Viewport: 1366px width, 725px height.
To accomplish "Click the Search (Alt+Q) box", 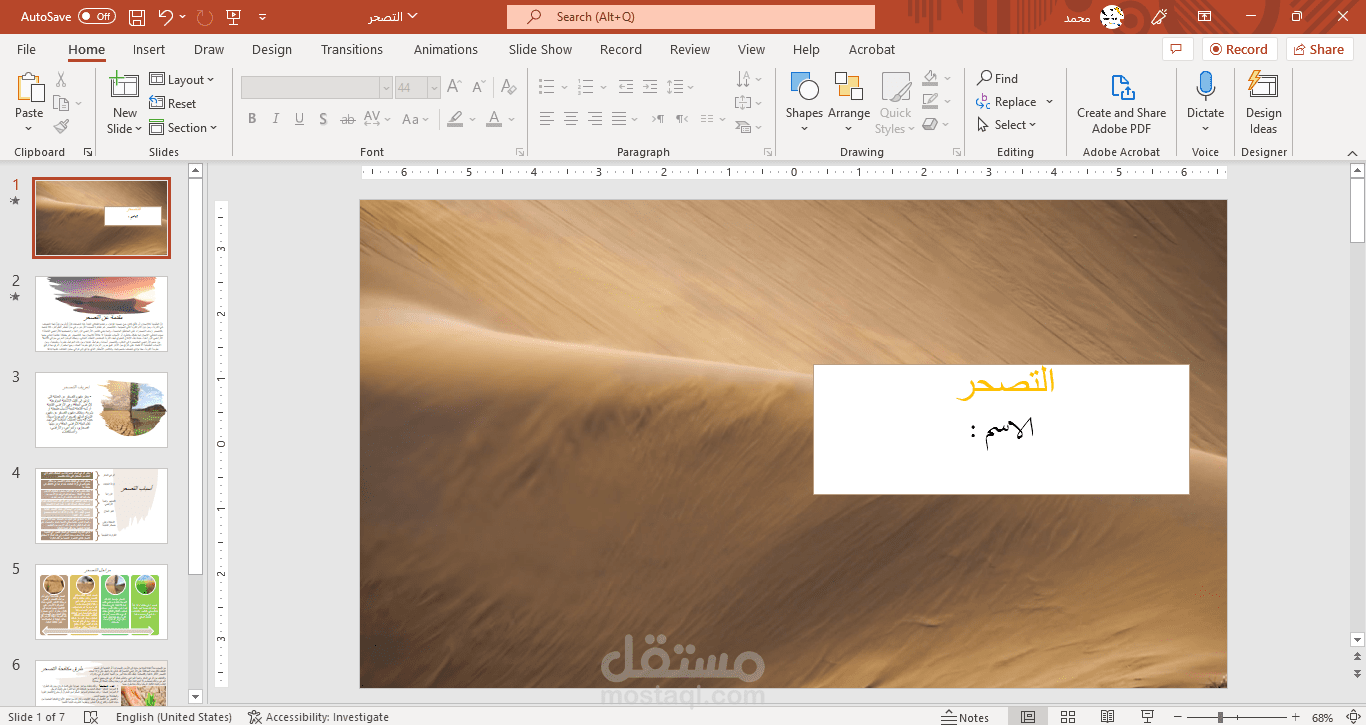I will pyautogui.click(x=691, y=17).
